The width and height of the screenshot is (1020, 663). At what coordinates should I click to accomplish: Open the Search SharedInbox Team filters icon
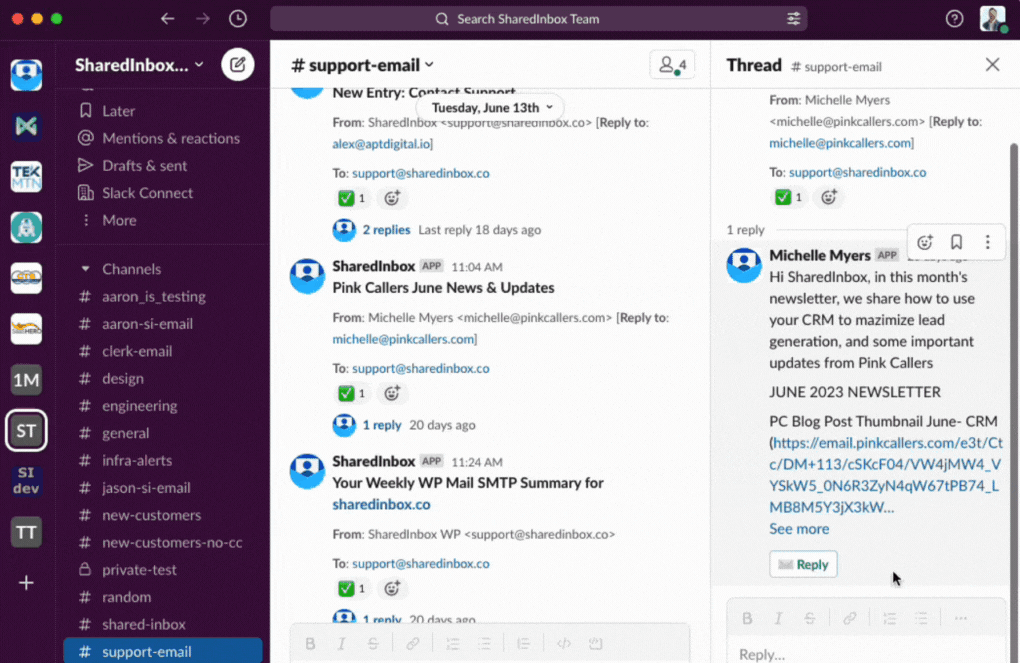pyautogui.click(x=793, y=18)
